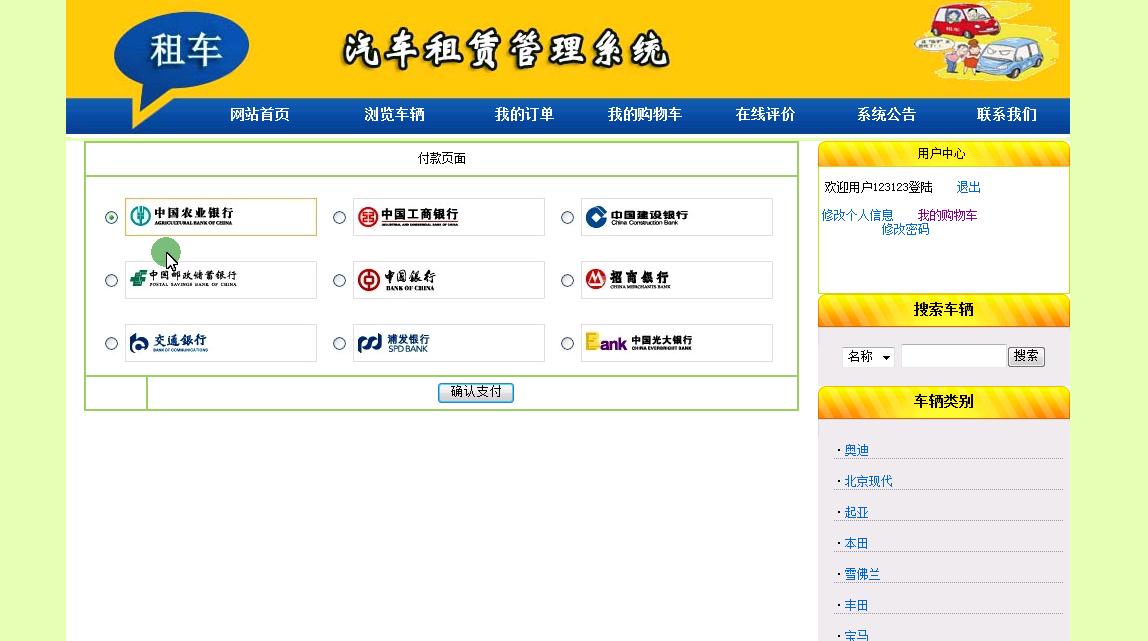Open 系统公告 nav item
Screen dimensions: 1148x641
887,114
